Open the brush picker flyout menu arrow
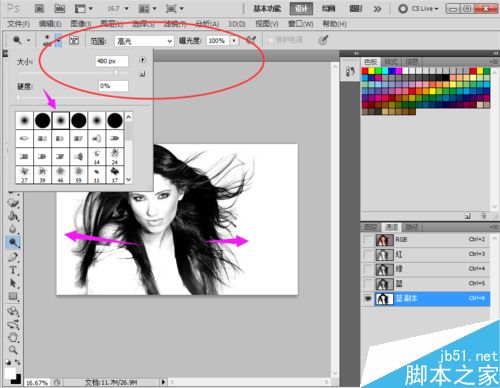 coord(143,60)
